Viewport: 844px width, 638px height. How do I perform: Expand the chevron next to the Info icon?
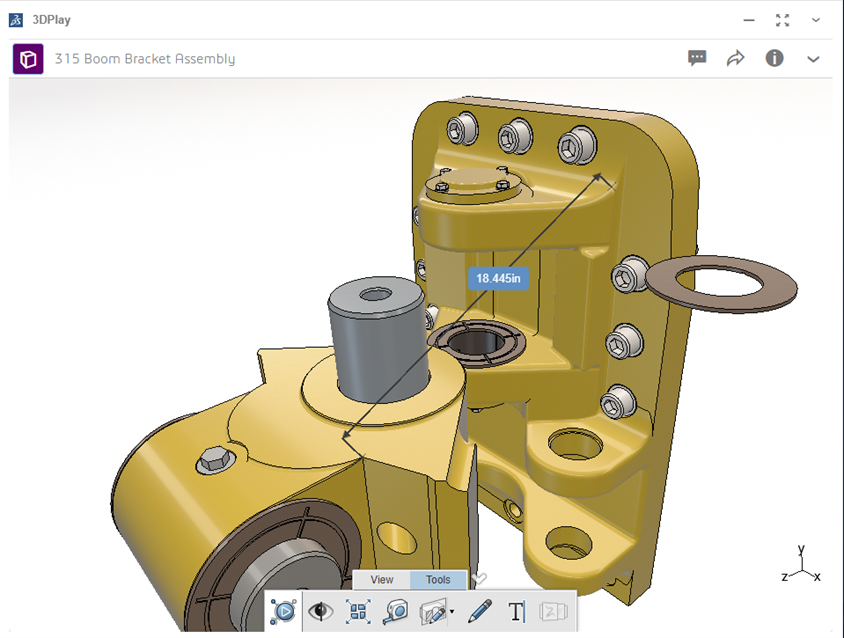(x=813, y=59)
